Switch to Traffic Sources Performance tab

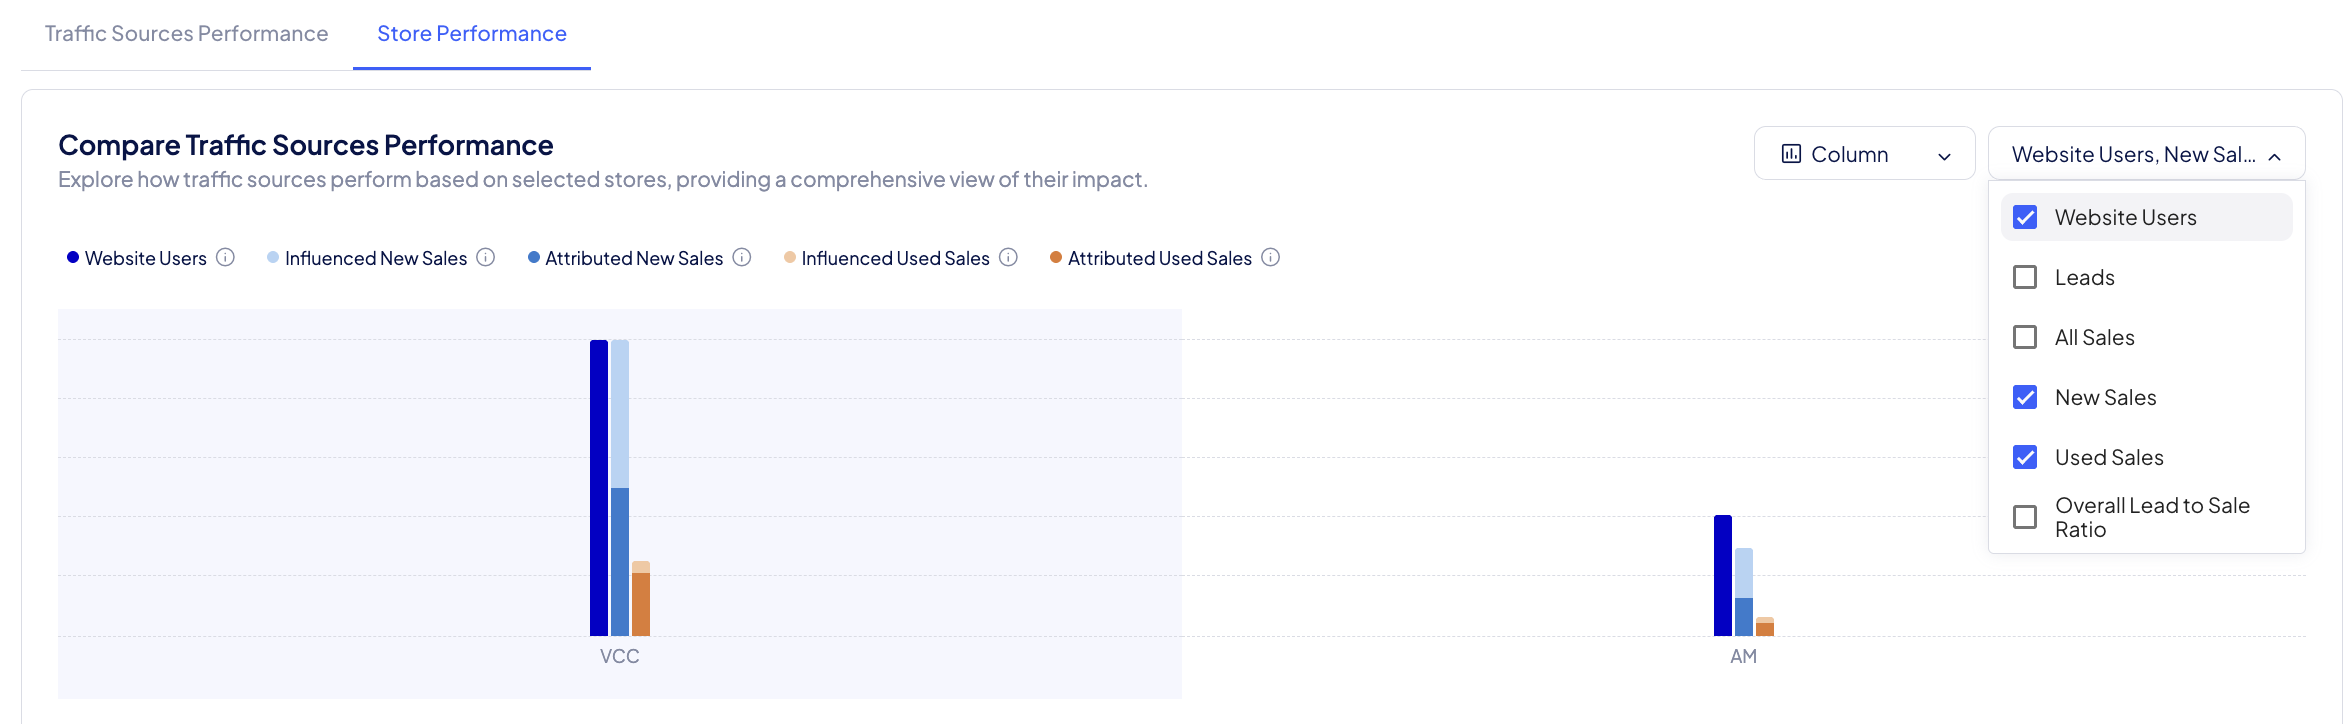(186, 34)
